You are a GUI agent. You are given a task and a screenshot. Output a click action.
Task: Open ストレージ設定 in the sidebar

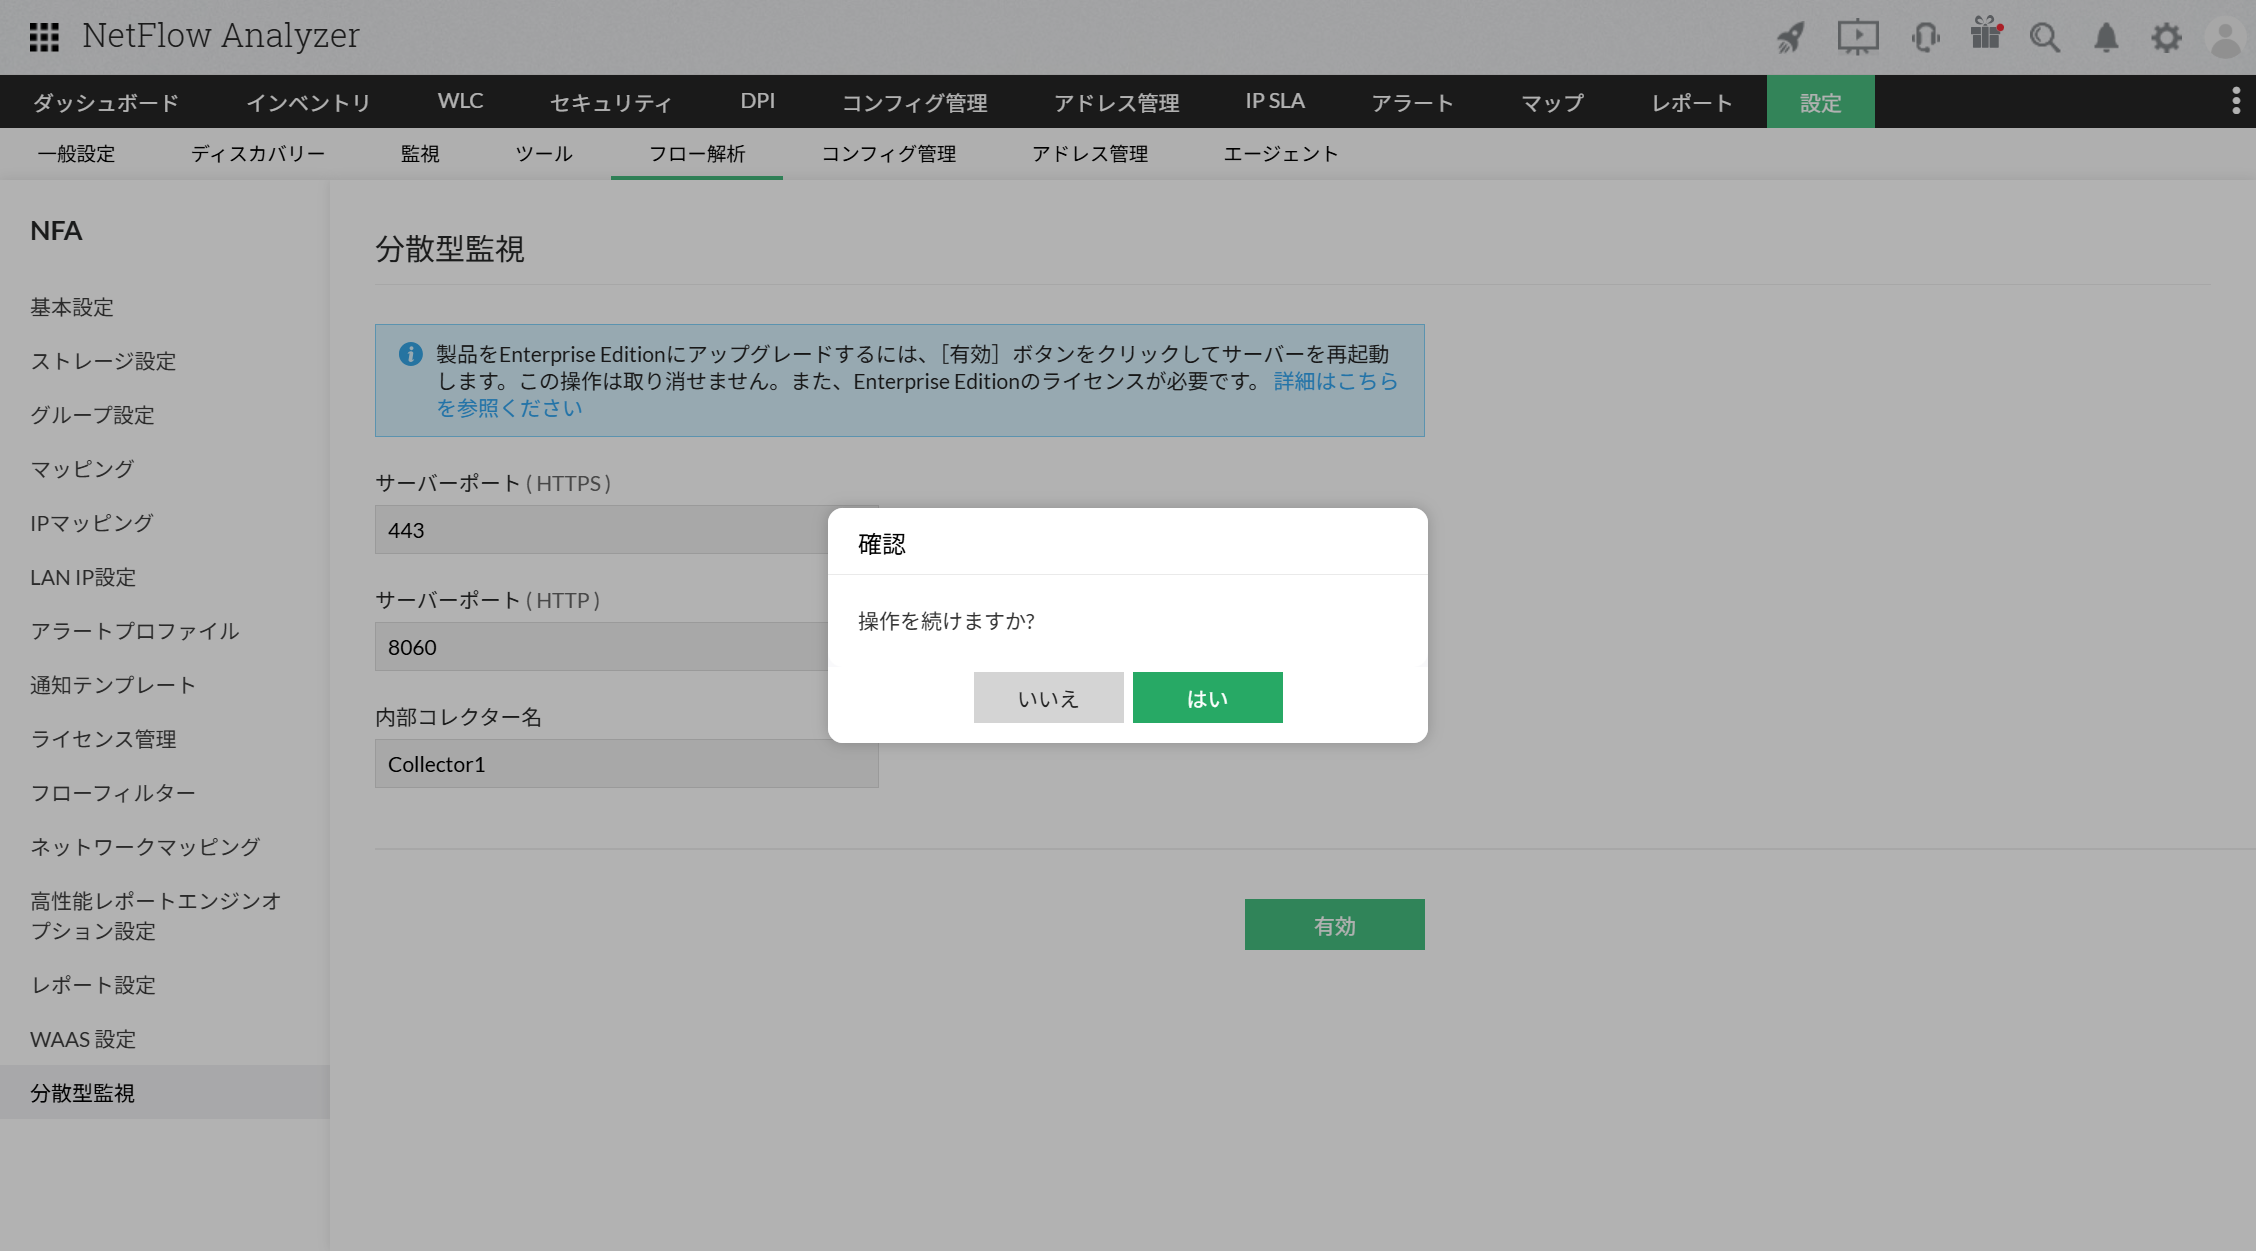103,361
